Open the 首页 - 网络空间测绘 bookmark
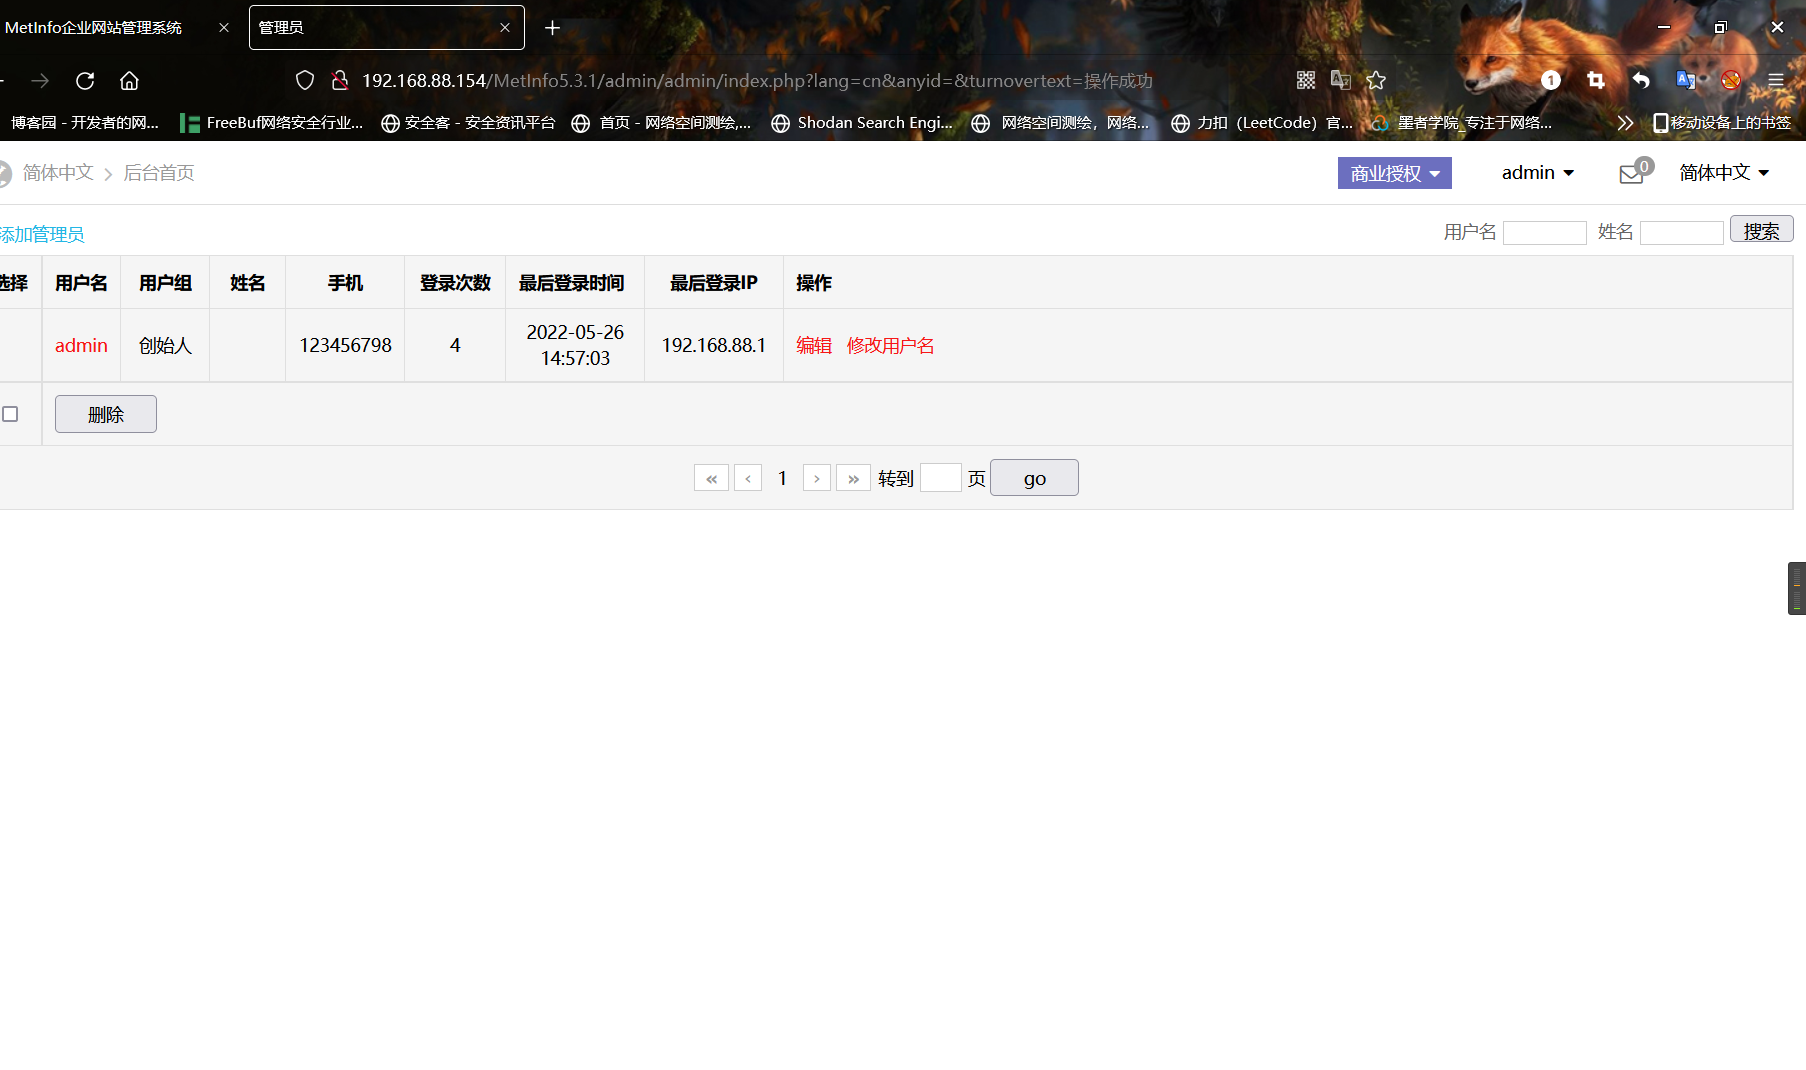 661,123
